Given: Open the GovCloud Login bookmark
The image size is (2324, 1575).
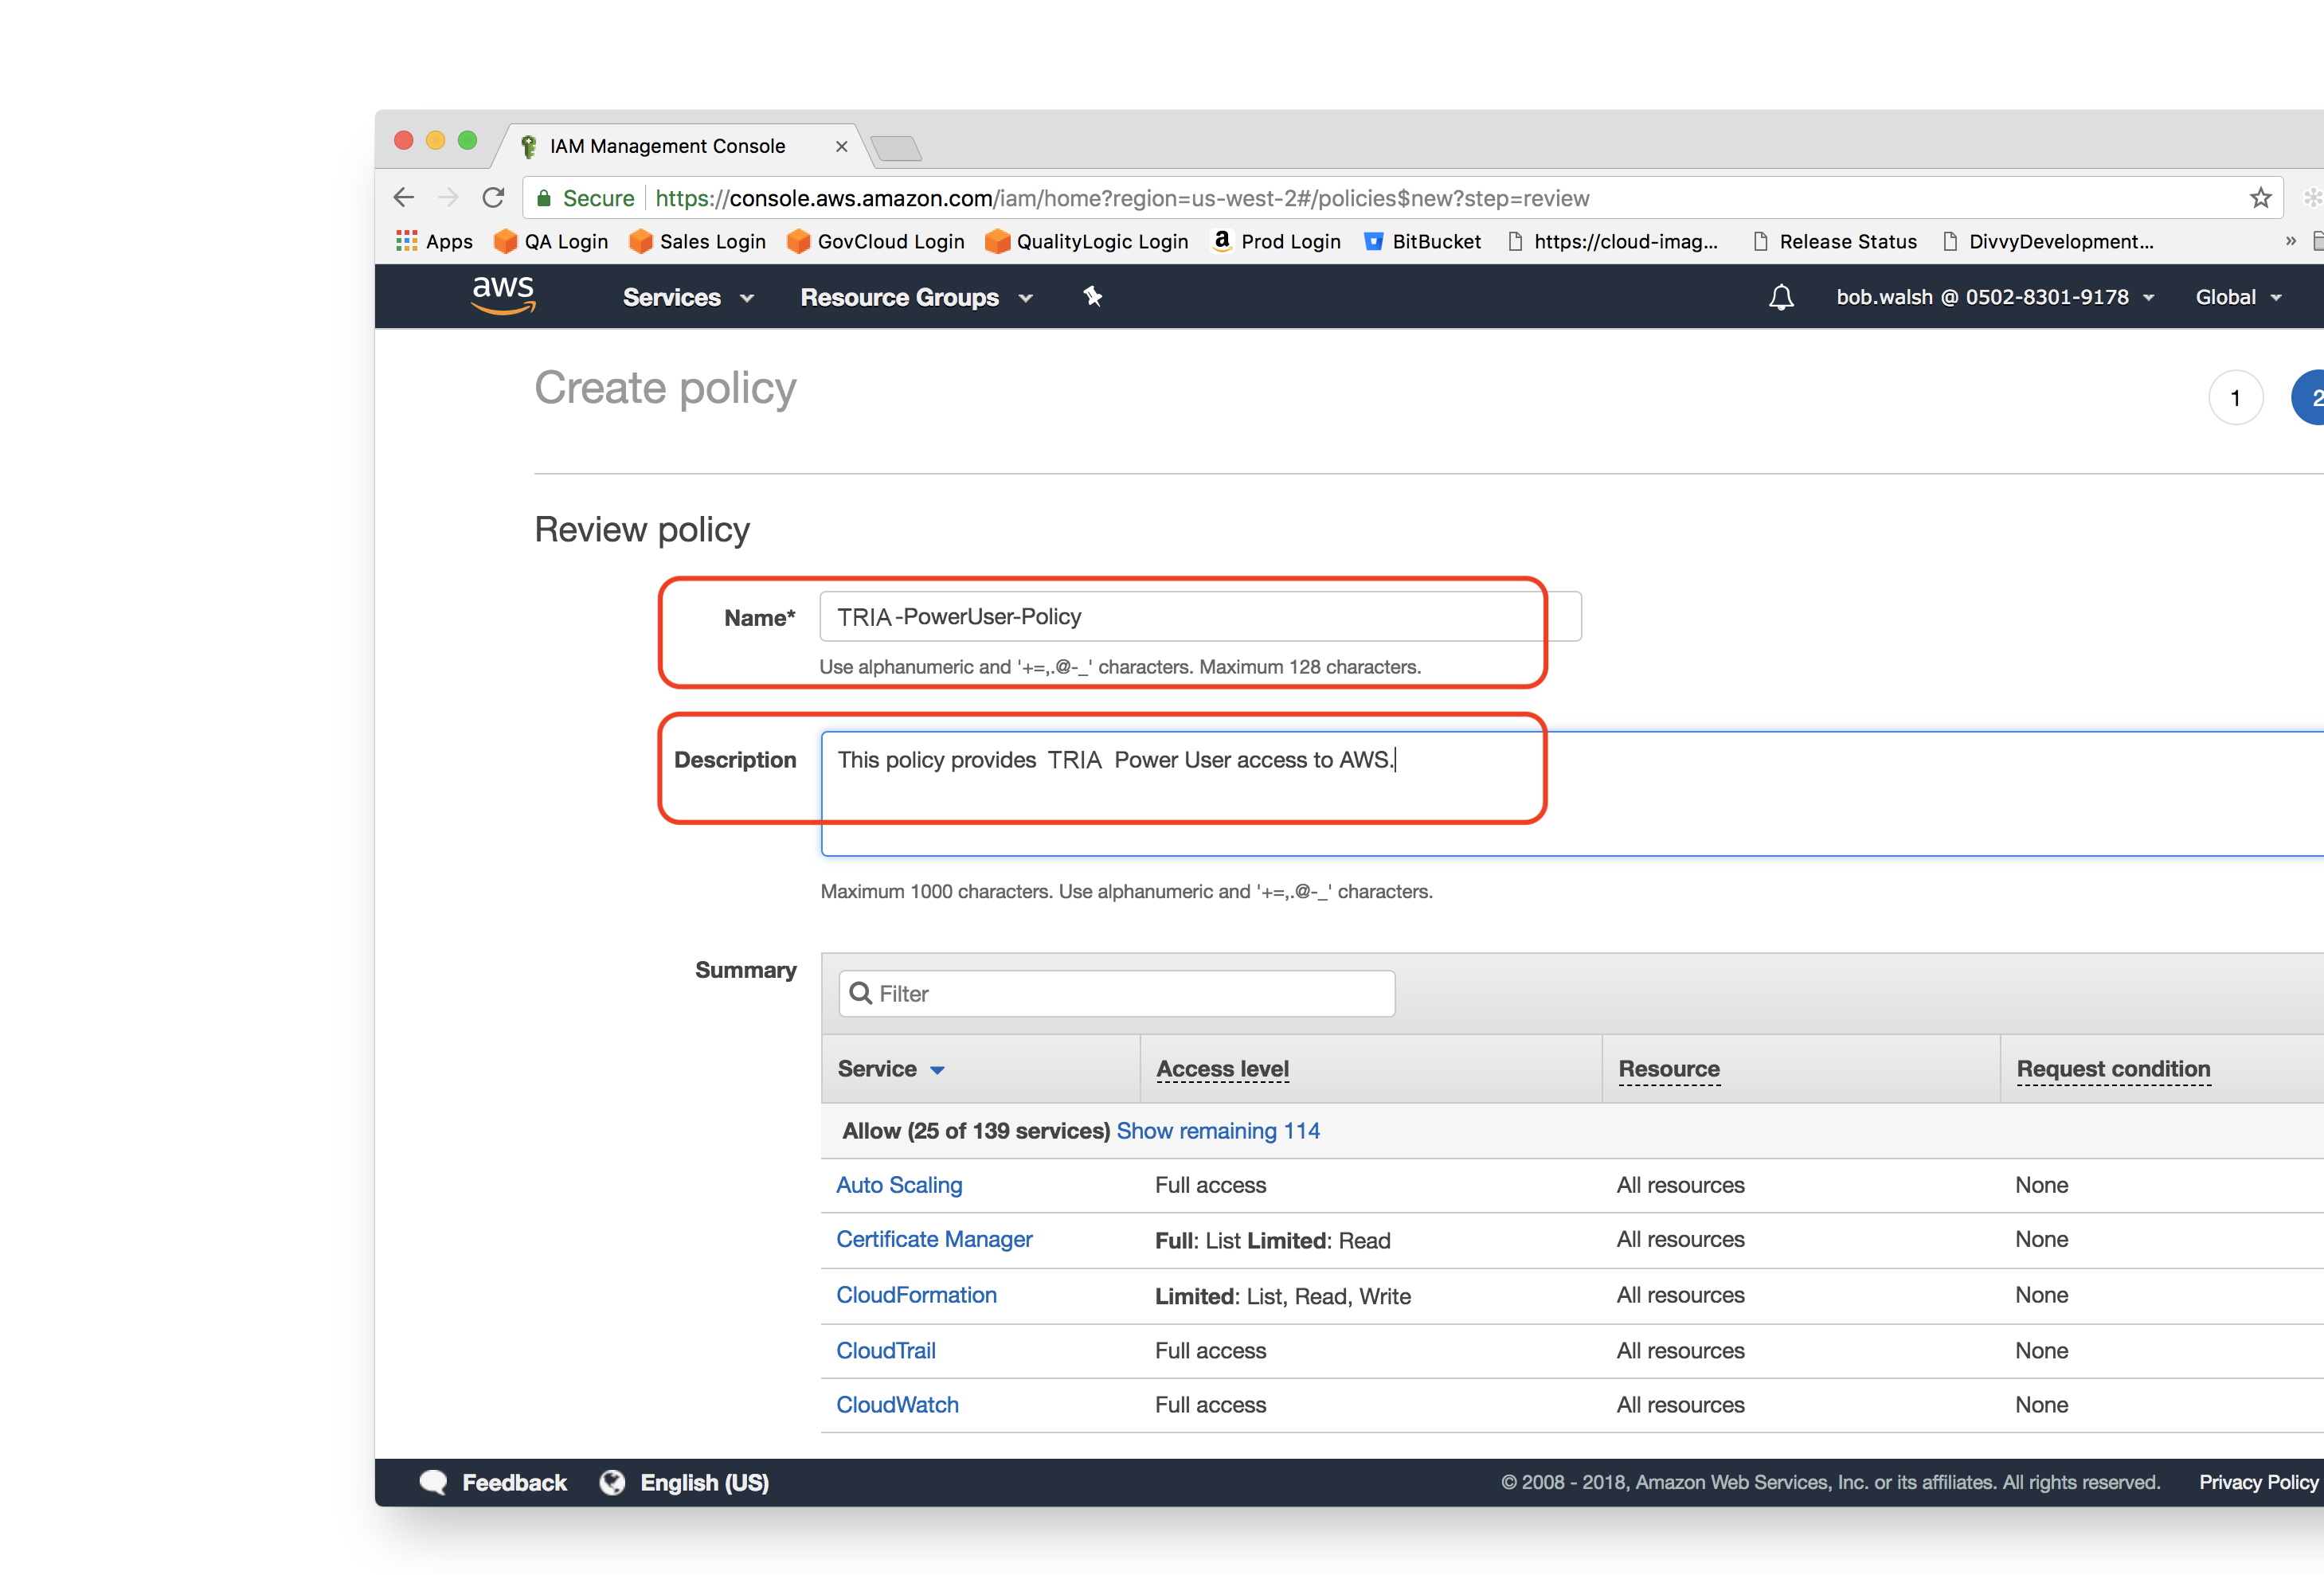Looking at the screenshot, I should pos(876,241).
